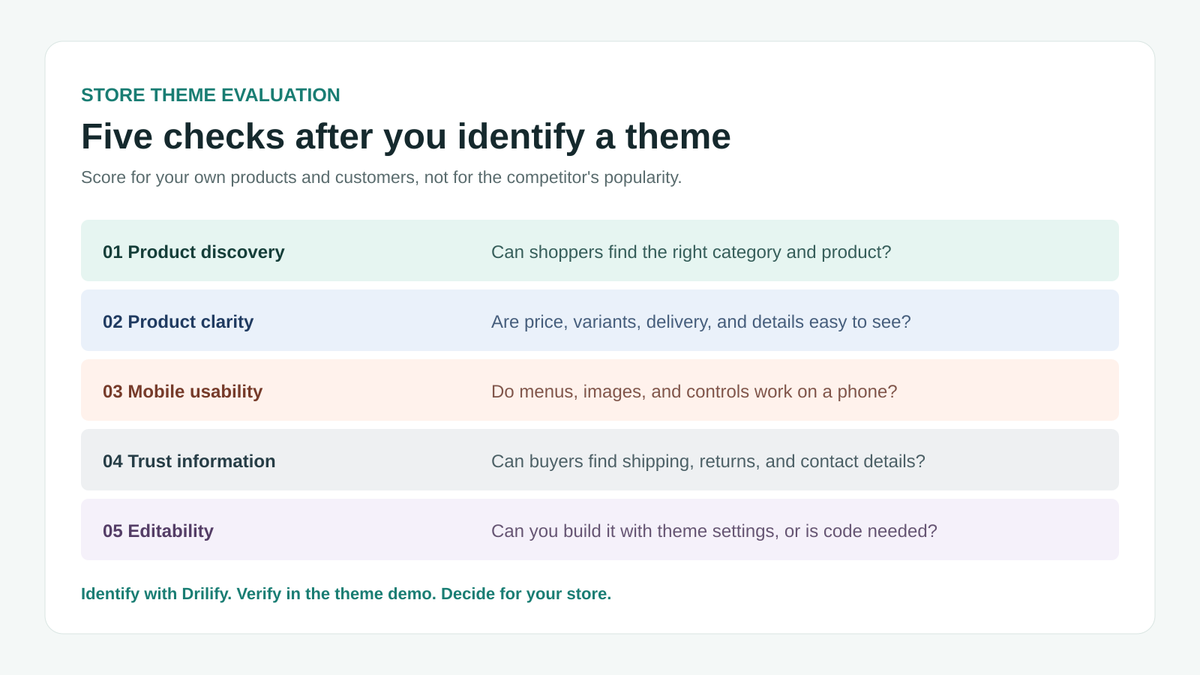Select the '03 Mobile usability' label
The image size is (1200, 675).
coord(183,392)
